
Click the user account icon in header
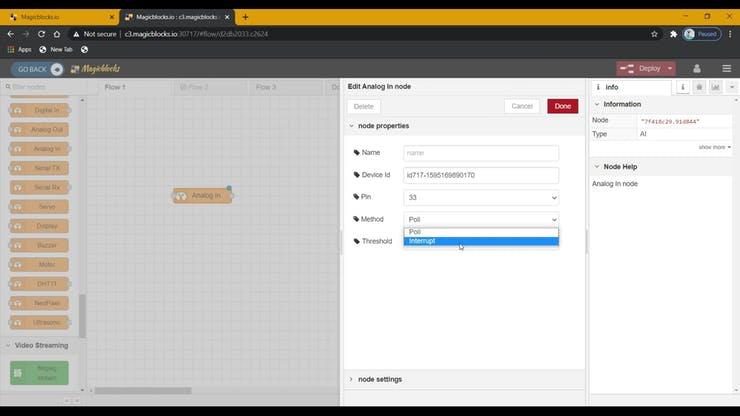tap(697, 69)
